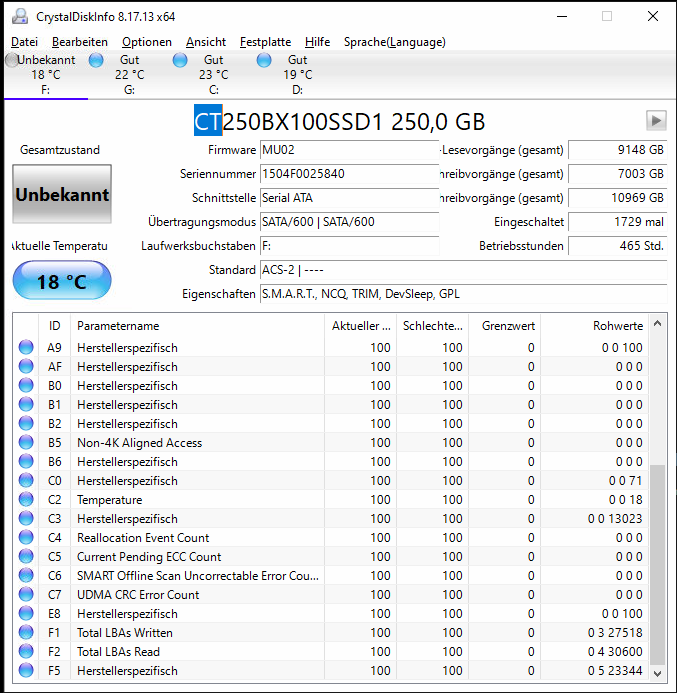677x693 pixels.
Task: Click status orb of Temperature row
Action: pyautogui.click(x=26, y=499)
